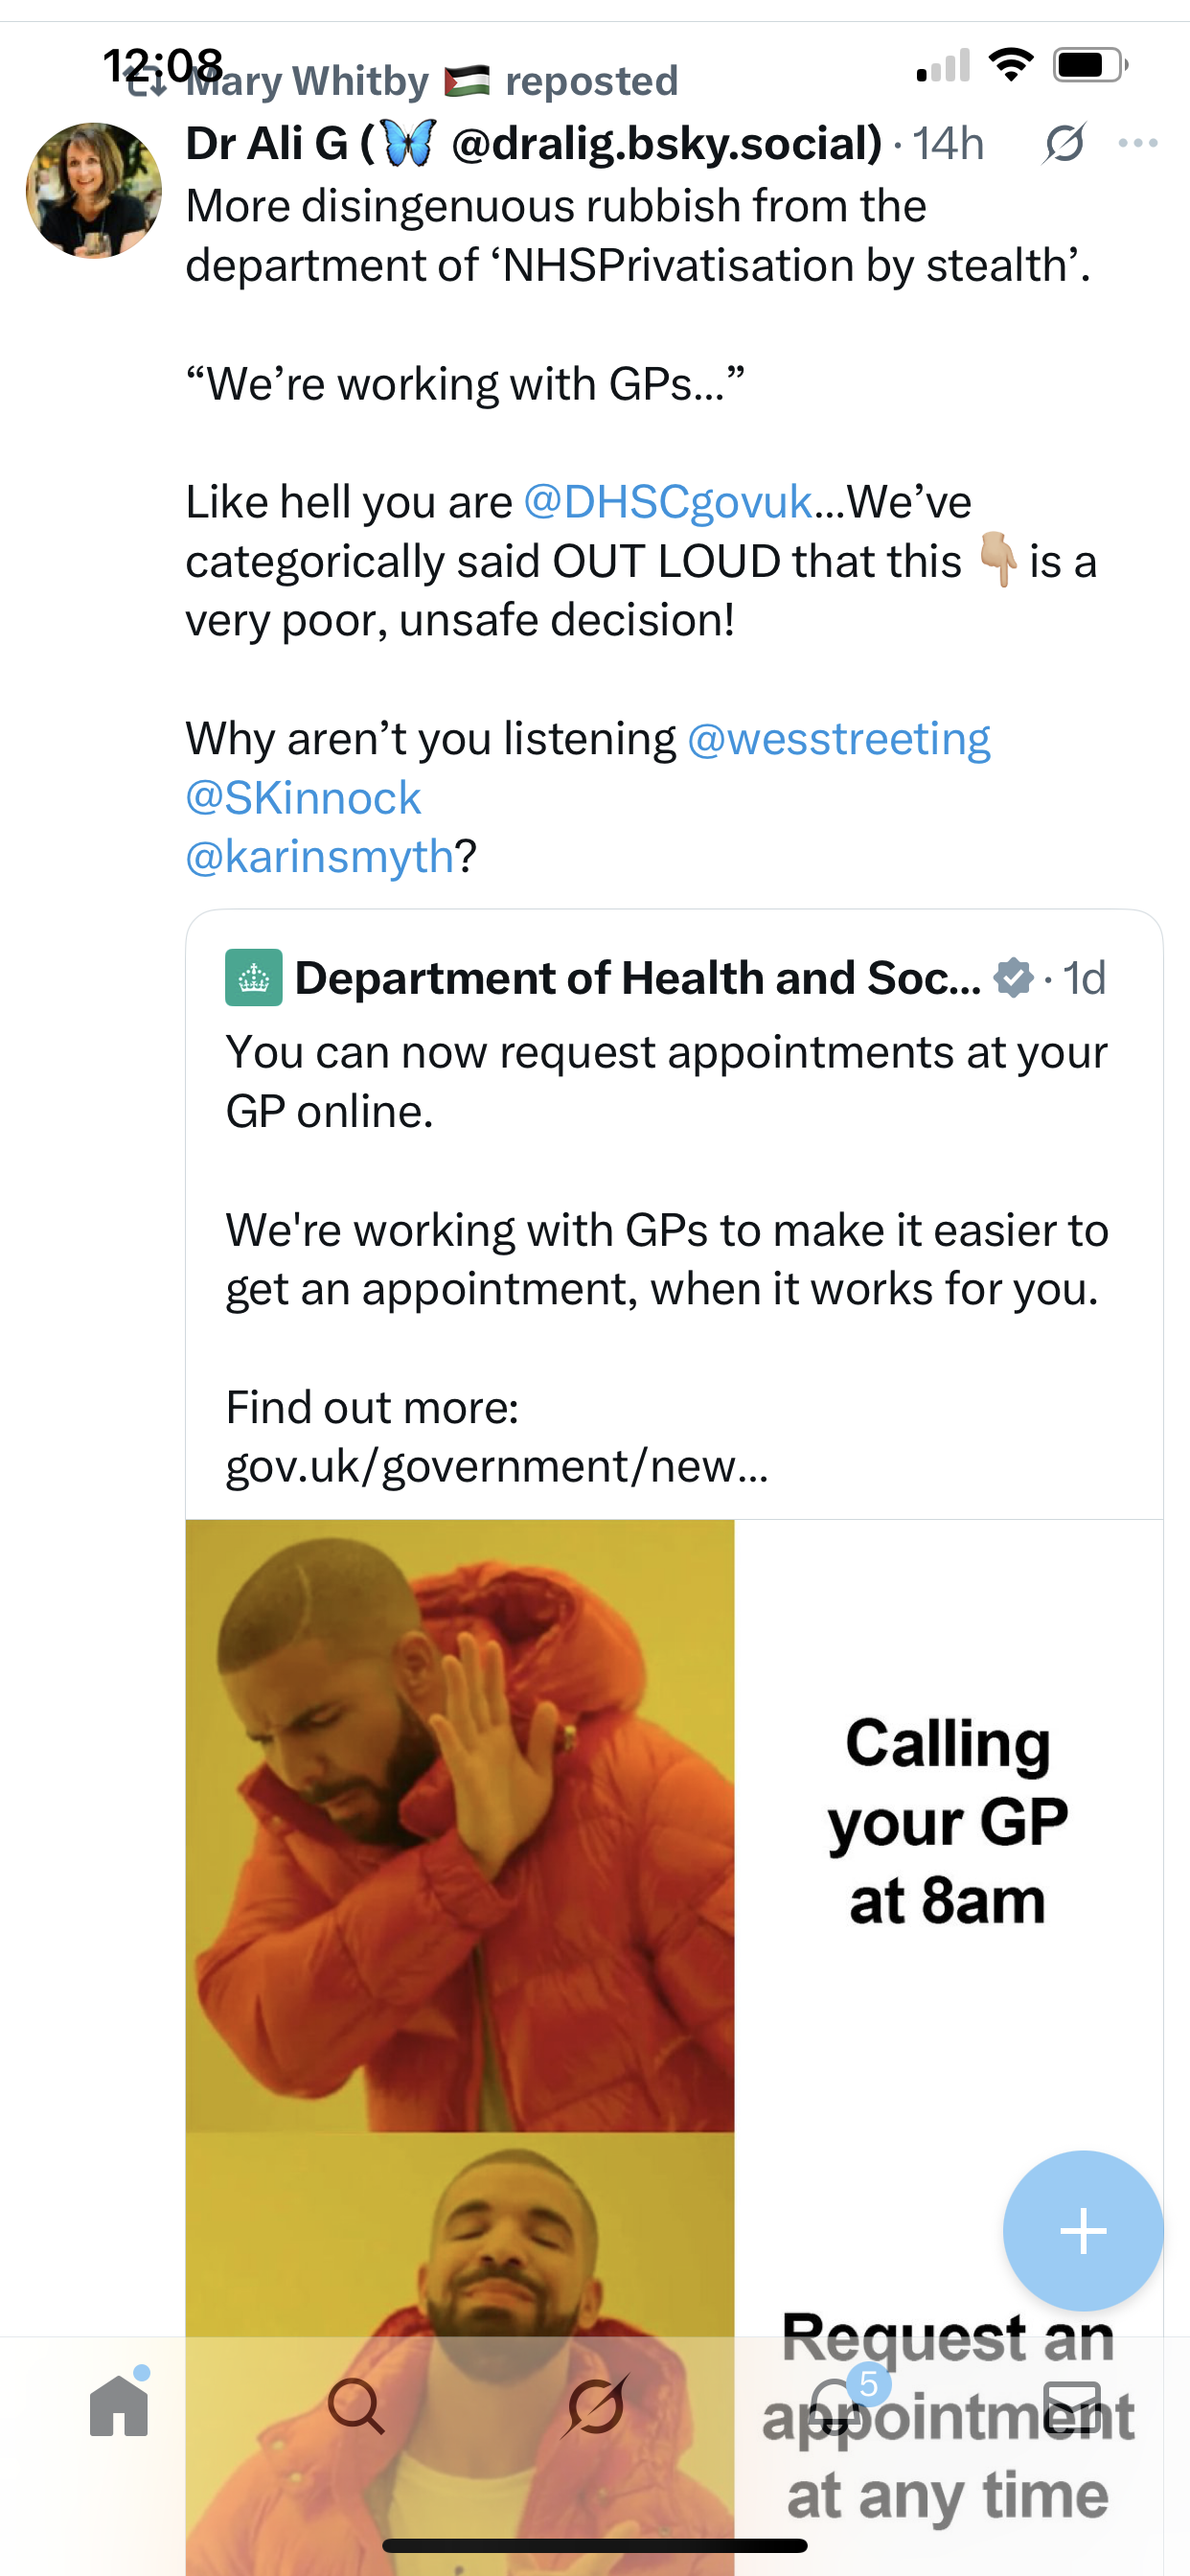Image resolution: width=1190 pixels, height=2576 pixels.
Task: Open the @wesstreeting mention
Action: point(838,739)
